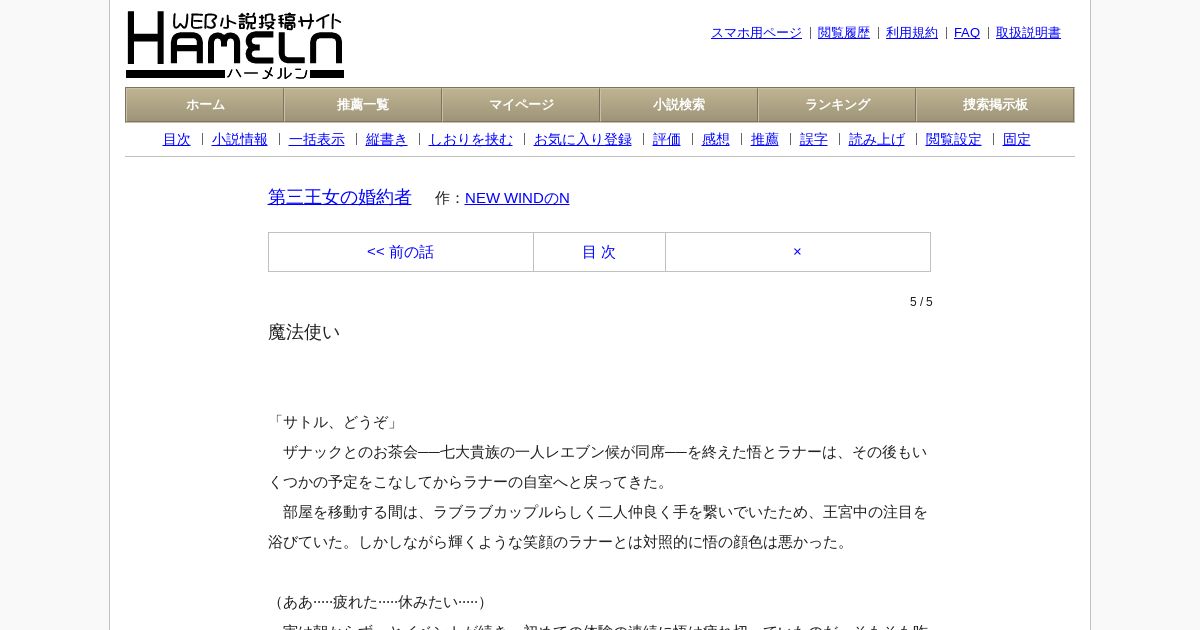Image resolution: width=1200 pixels, height=630 pixels.
Task: Click the line 「サトル、どうぞ」
Action: click(x=335, y=422)
